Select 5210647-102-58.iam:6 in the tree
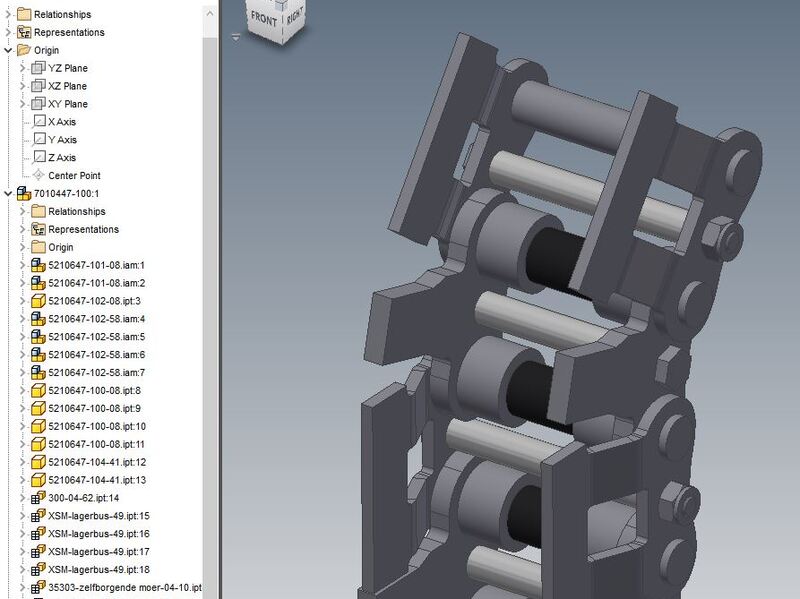This screenshot has height=599, width=800. click(96, 355)
